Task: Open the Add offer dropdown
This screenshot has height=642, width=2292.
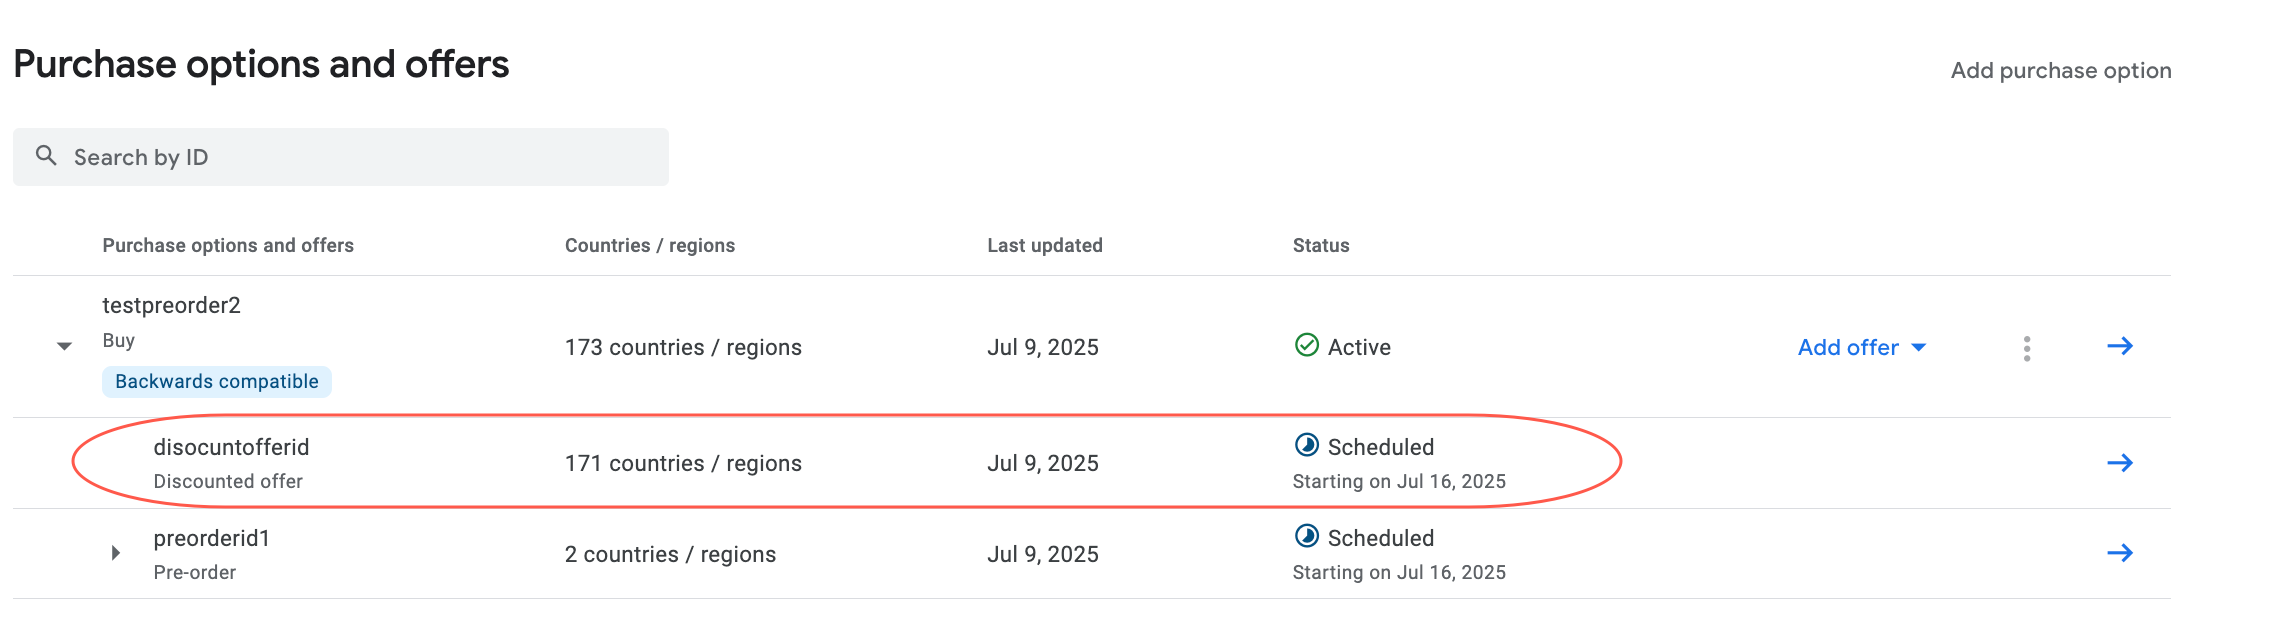Action: coord(1861,347)
